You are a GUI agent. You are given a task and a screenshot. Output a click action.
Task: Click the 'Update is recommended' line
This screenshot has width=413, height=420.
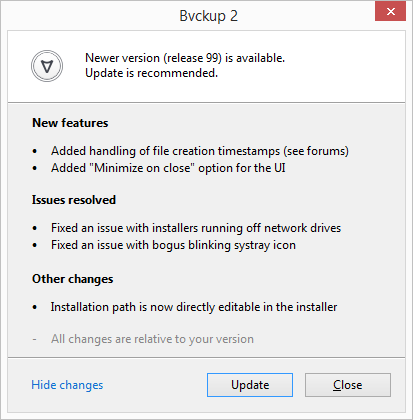point(151,73)
